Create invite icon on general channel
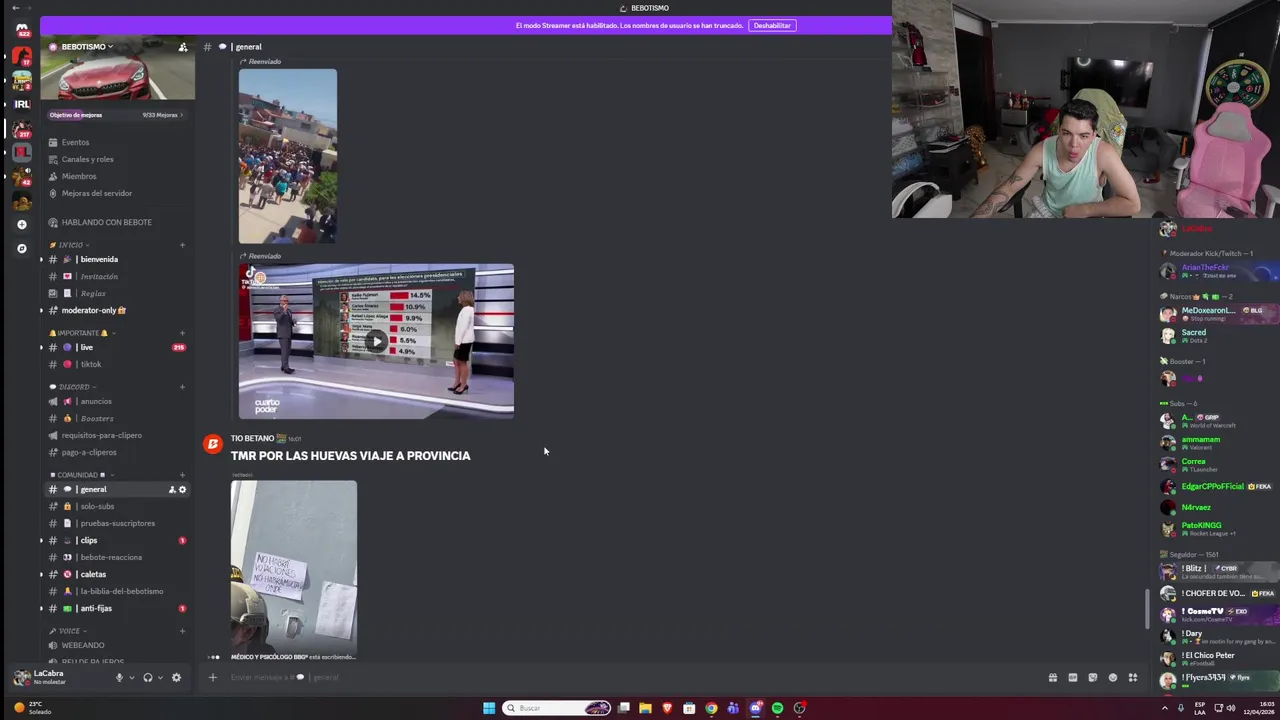This screenshot has width=1280, height=720. (x=171, y=489)
